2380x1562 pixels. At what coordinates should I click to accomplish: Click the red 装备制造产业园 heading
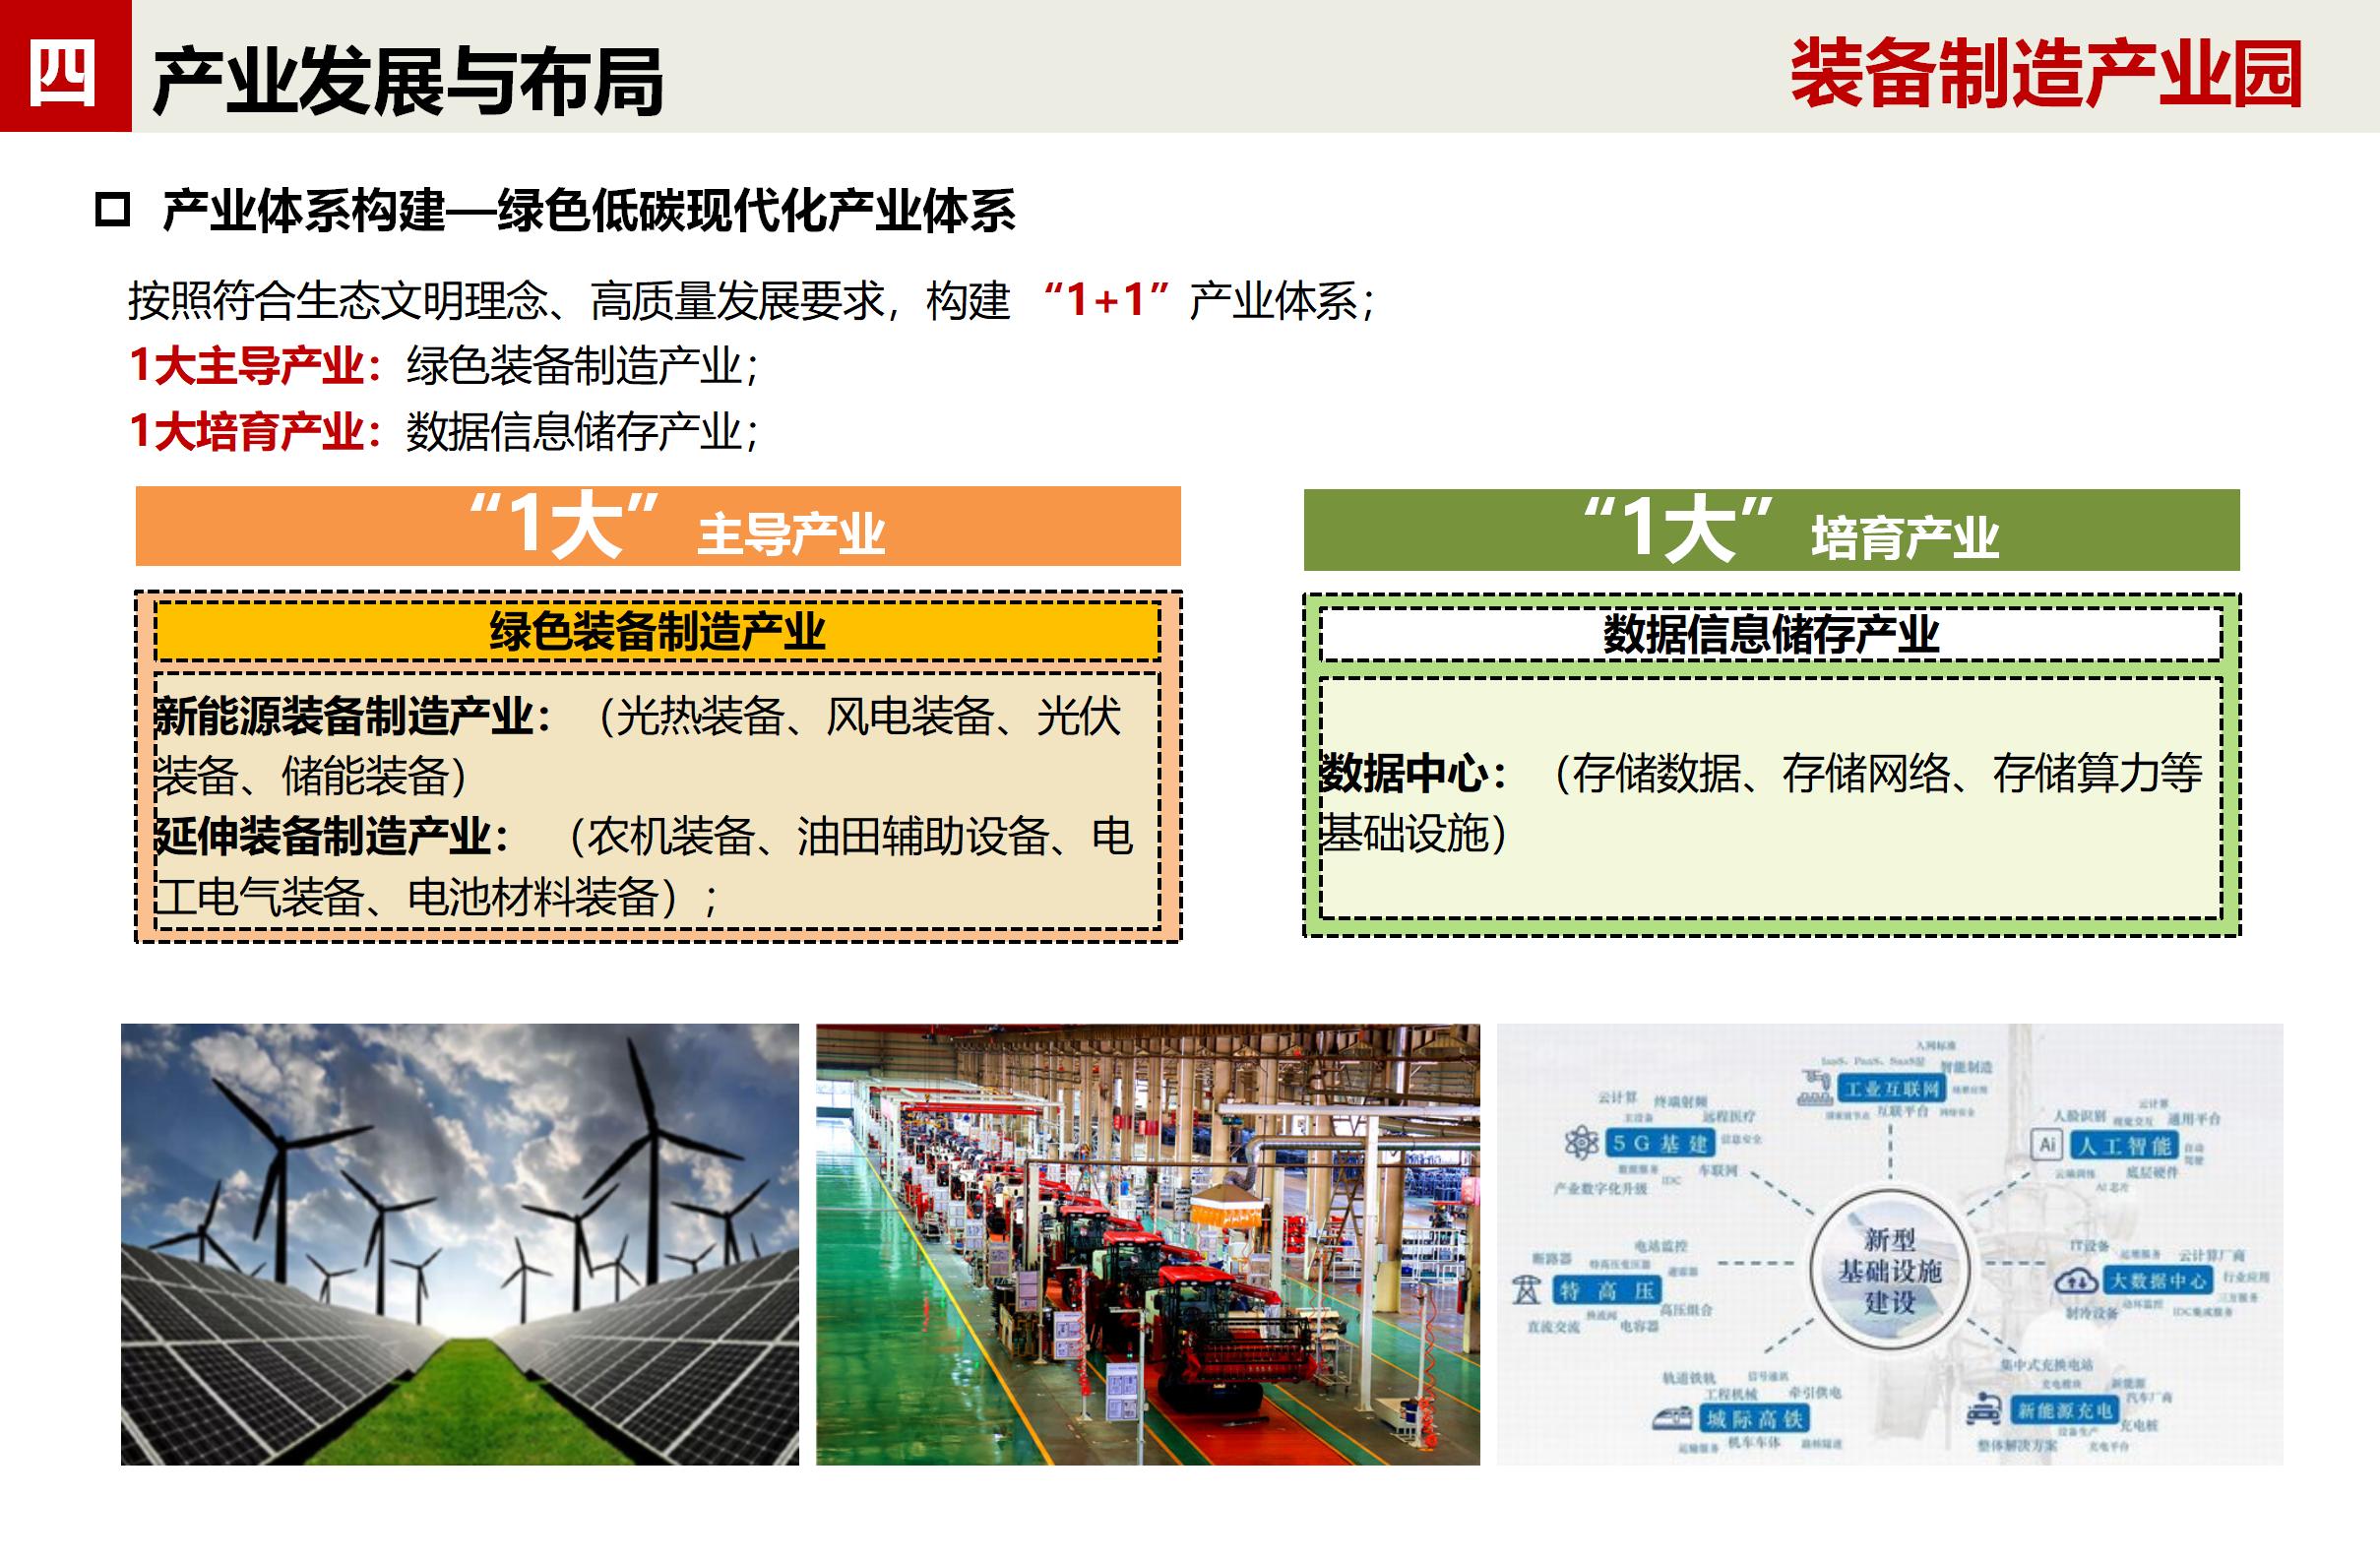2046,74
